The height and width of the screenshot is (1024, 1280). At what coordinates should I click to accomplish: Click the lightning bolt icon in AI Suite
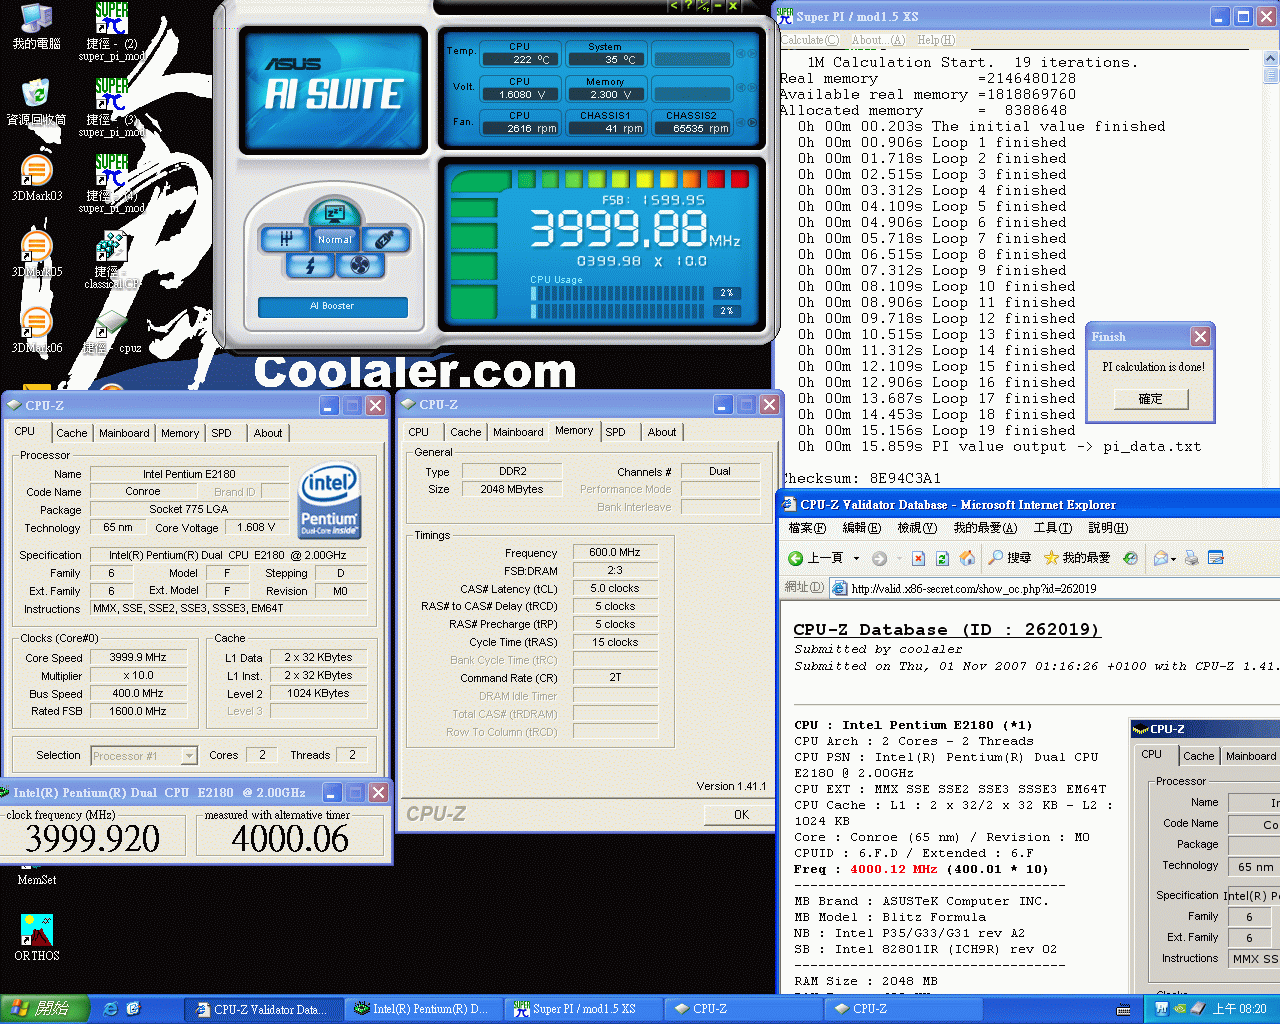pos(310,265)
